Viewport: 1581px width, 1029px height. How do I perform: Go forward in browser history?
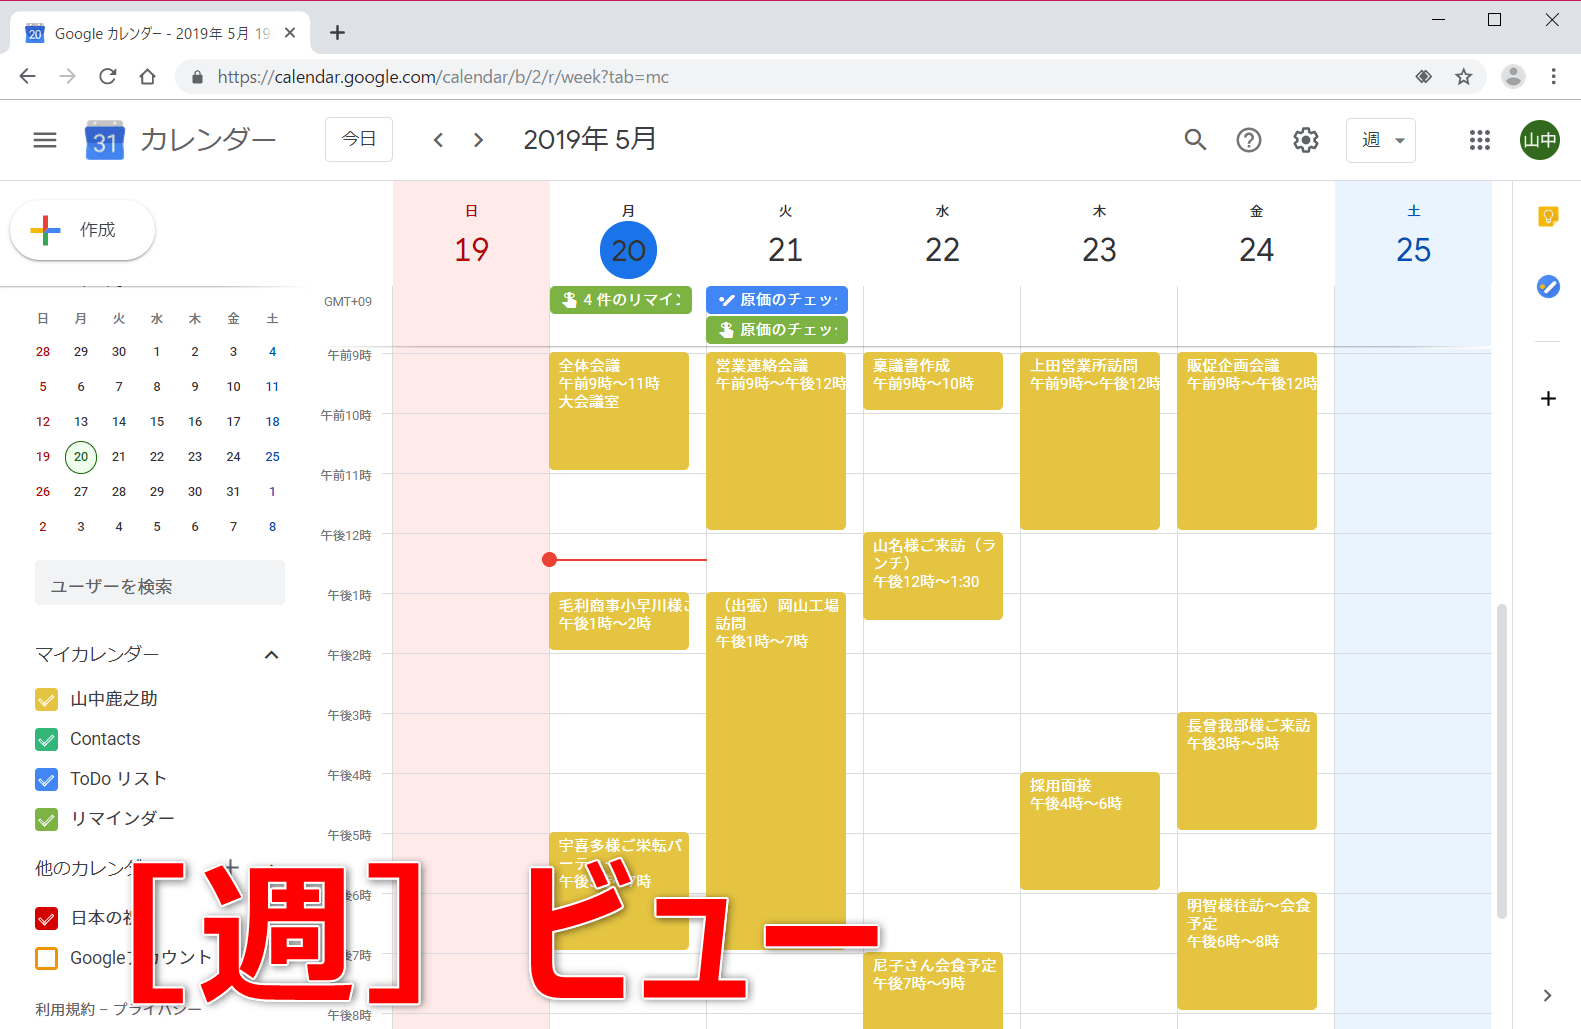pos(67,77)
